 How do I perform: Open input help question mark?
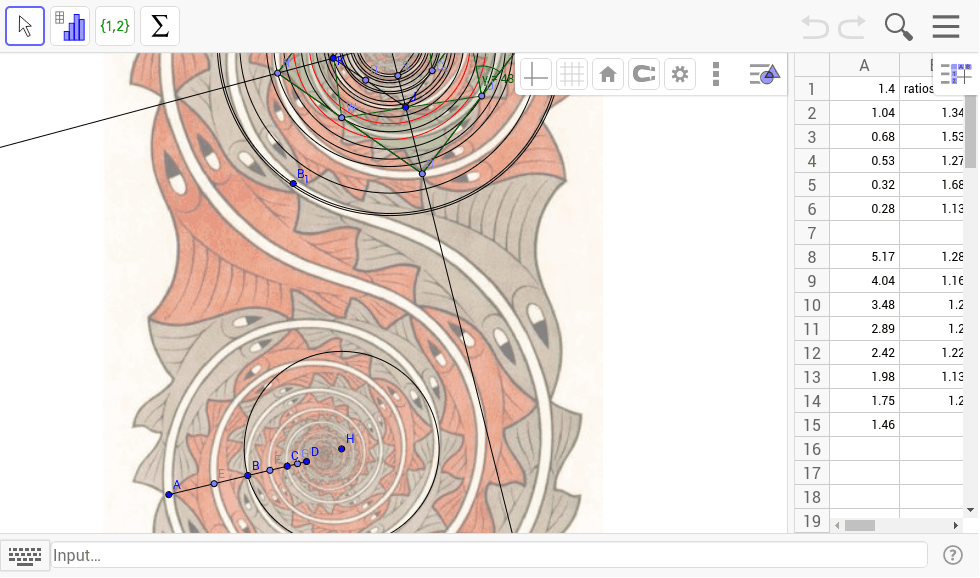(952, 555)
